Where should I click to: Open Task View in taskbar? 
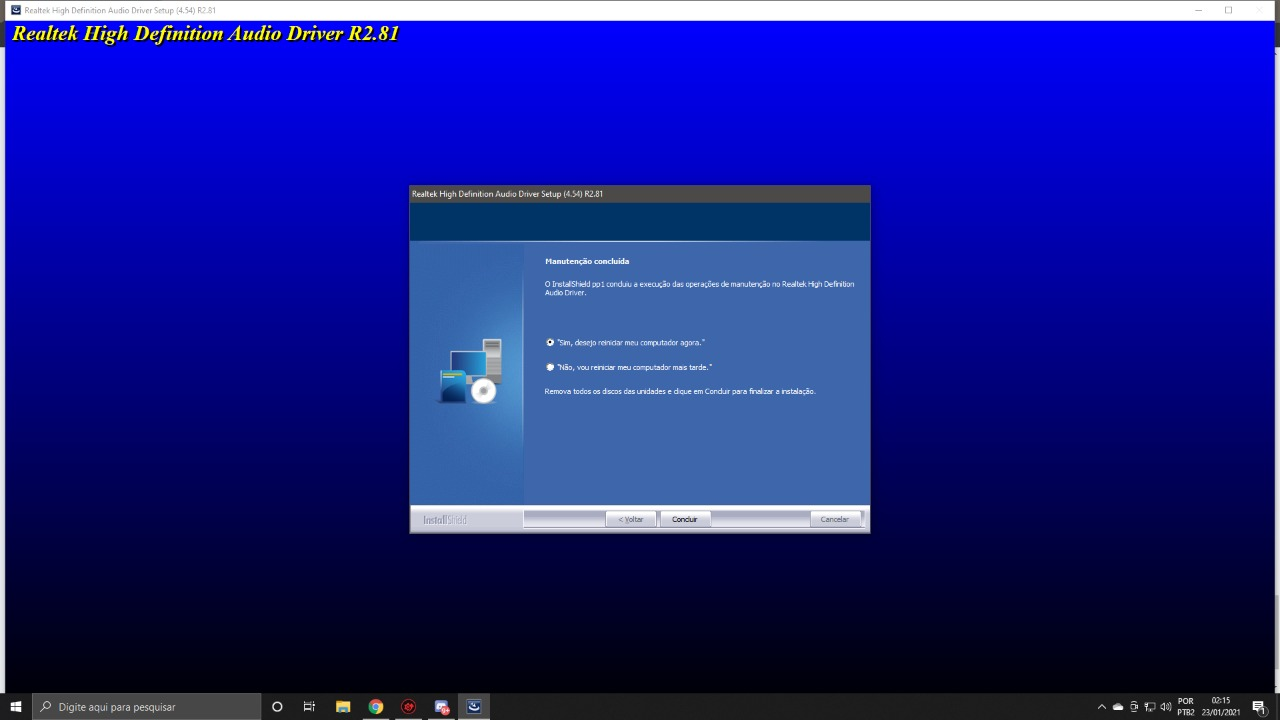pos(309,707)
